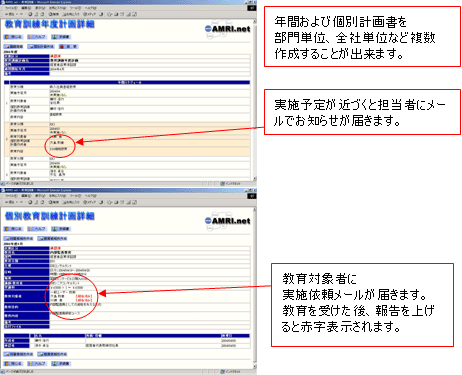
Task: Click the 検索 search toolbar icon in the 個別教育訓練計画詳細 window
Action: coord(54,202)
